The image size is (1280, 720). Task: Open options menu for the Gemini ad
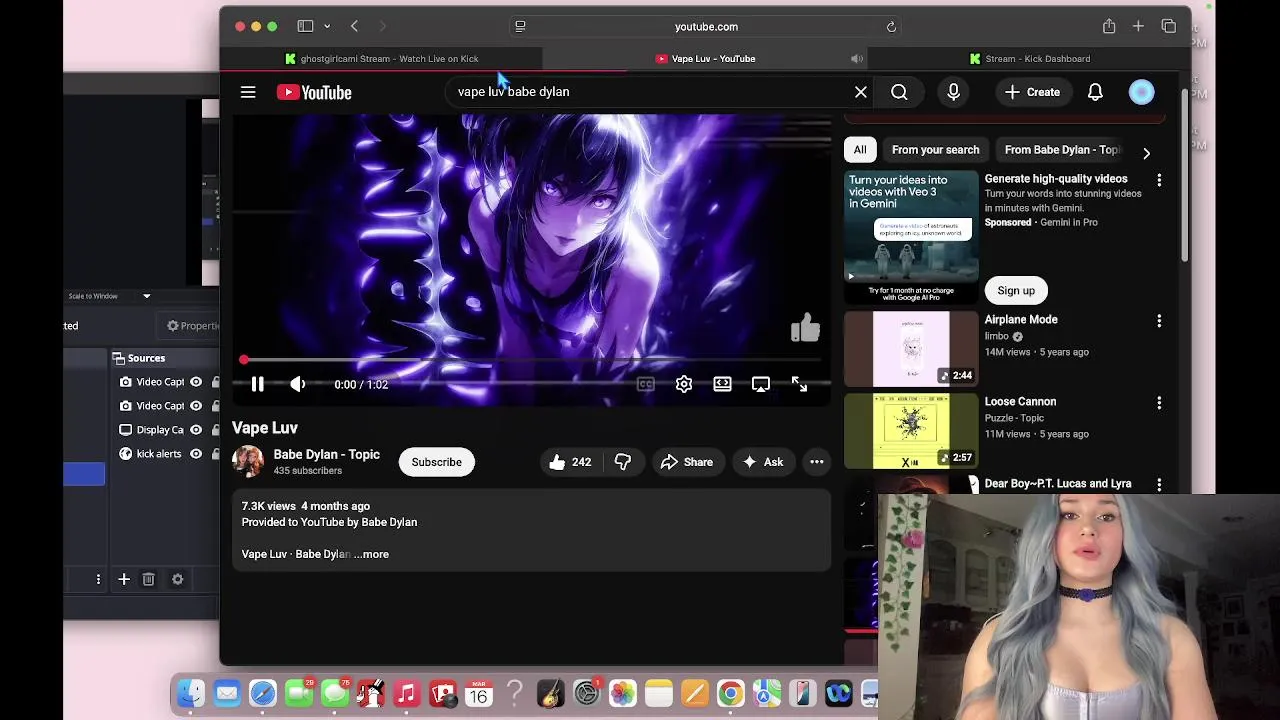[1159, 180]
